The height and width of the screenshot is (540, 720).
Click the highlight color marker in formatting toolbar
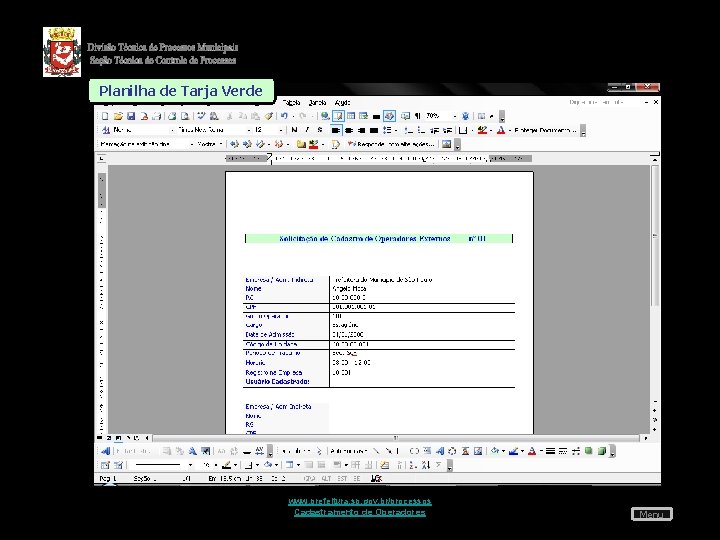[482, 130]
